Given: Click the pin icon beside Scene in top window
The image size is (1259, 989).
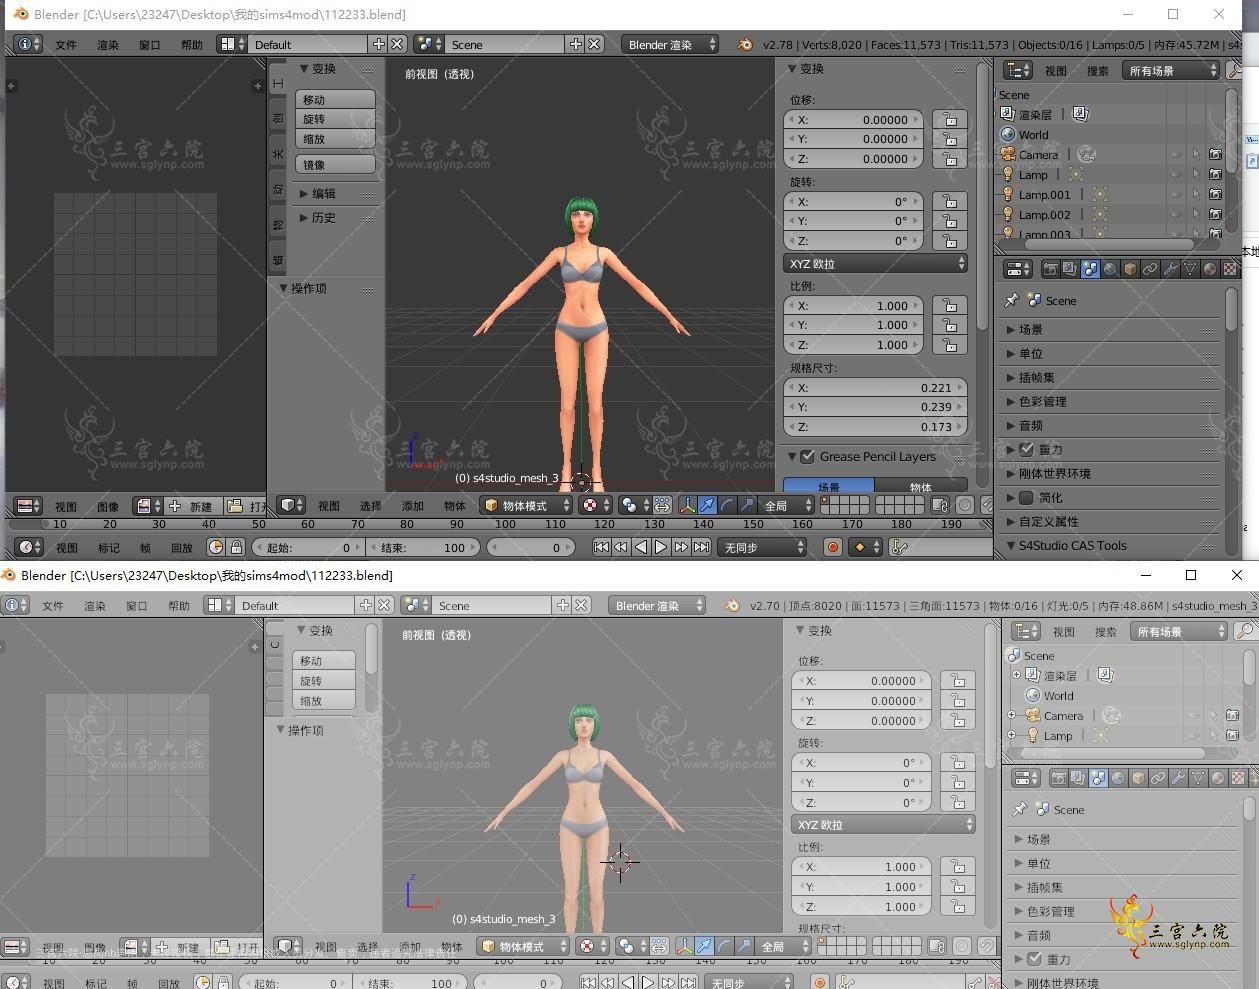Looking at the screenshot, I should [x=1011, y=300].
